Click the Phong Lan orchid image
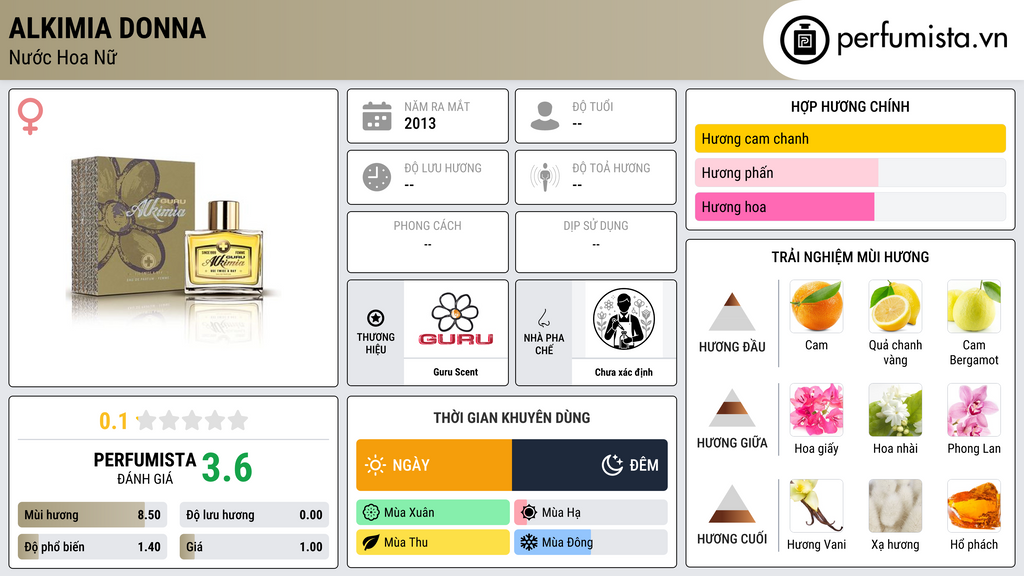This screenshot has height=576, width=1024. pos(974,410)
